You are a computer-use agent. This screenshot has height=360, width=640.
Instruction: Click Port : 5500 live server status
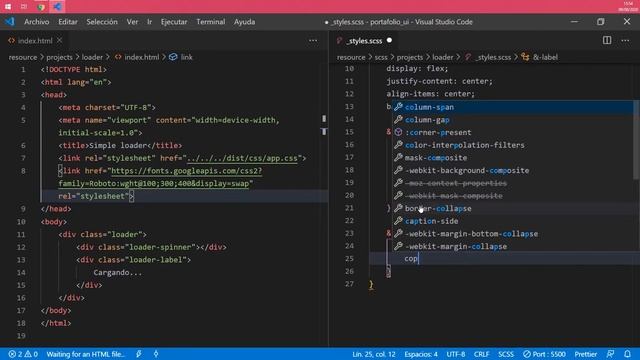[544, 354]
